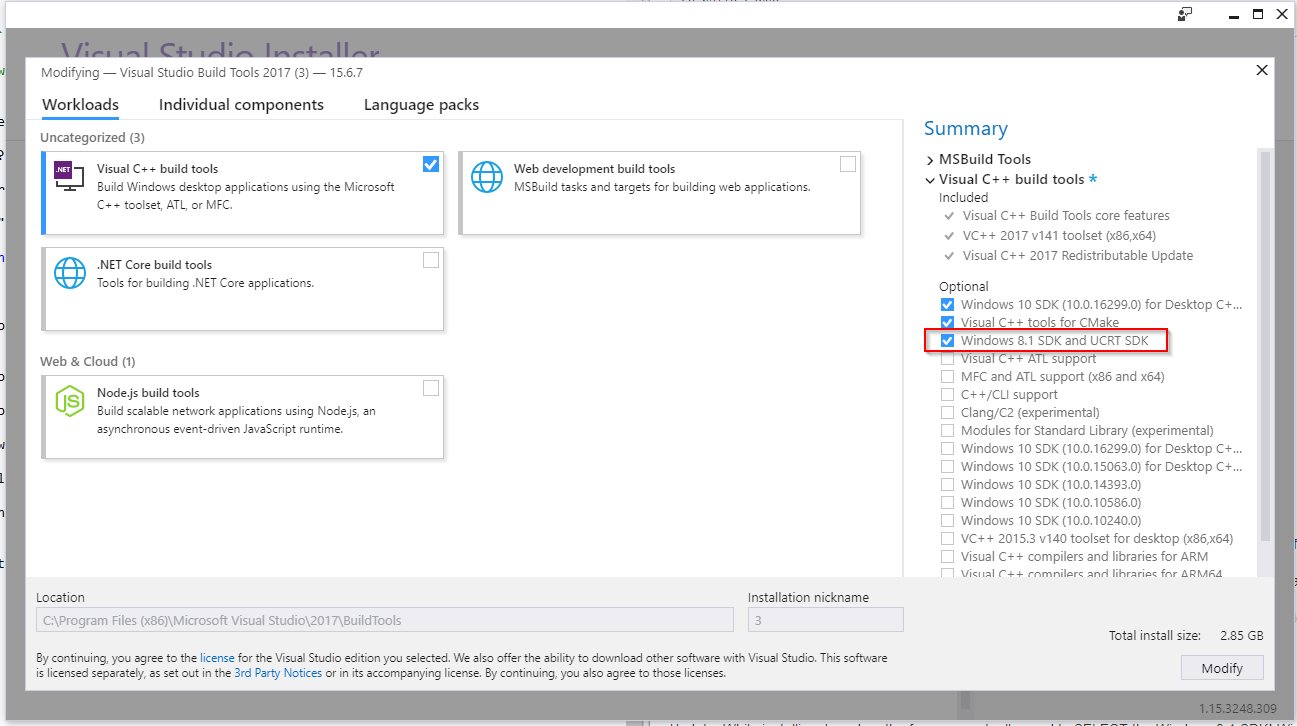The height and width of the screenshot is (726, 1297).
Task: Open the license link
Action: pyautogui.click(x=217, y=658)
